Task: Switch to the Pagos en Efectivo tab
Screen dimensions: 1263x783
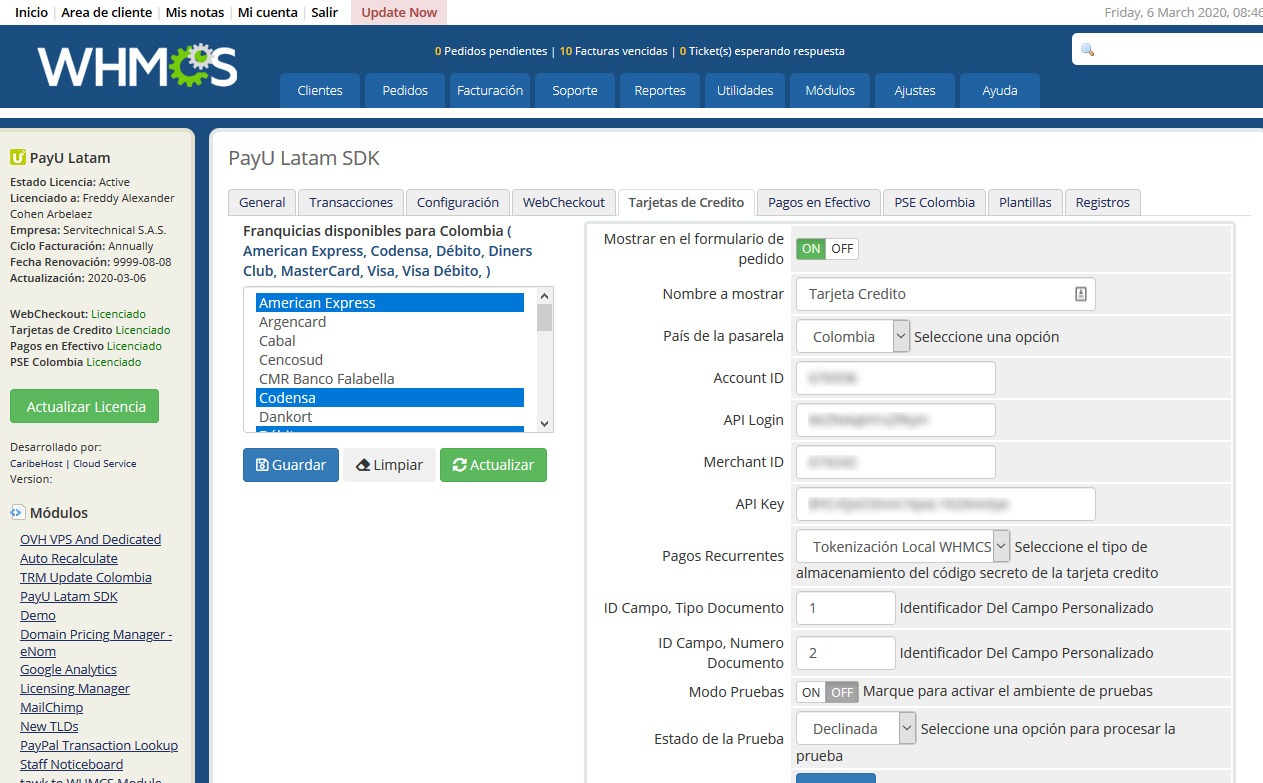Action: (819, 202)
